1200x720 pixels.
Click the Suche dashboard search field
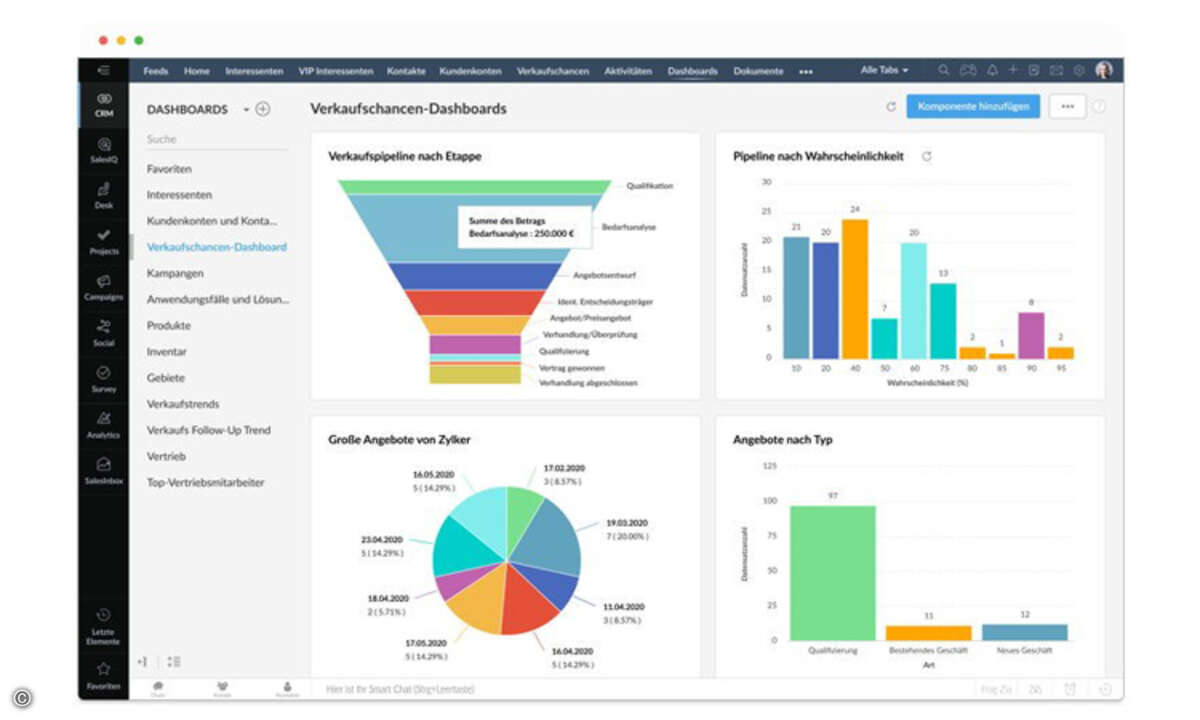215,140
